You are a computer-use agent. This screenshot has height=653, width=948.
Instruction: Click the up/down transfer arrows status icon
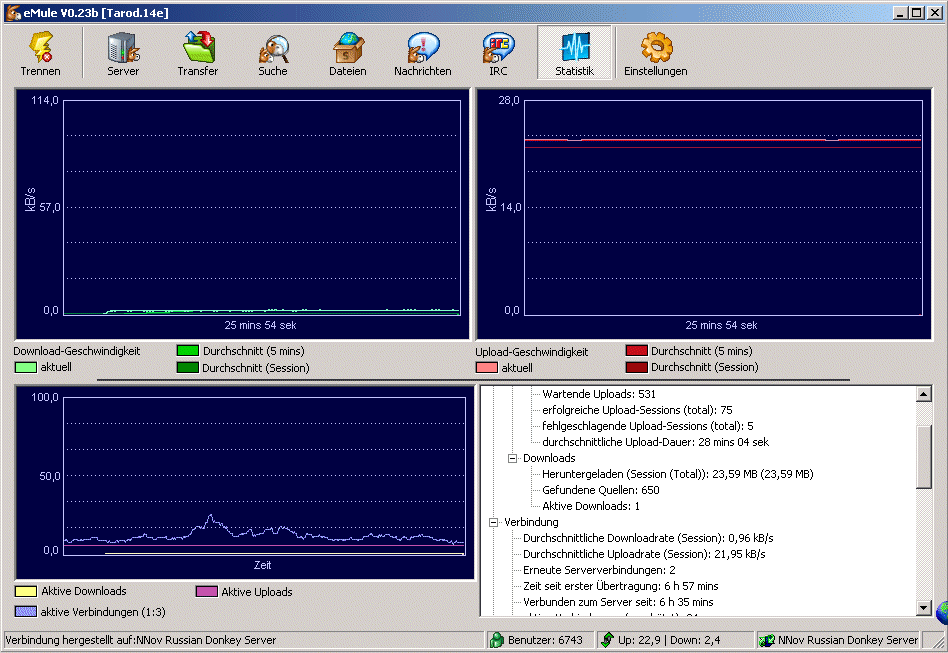click(607, 640)
